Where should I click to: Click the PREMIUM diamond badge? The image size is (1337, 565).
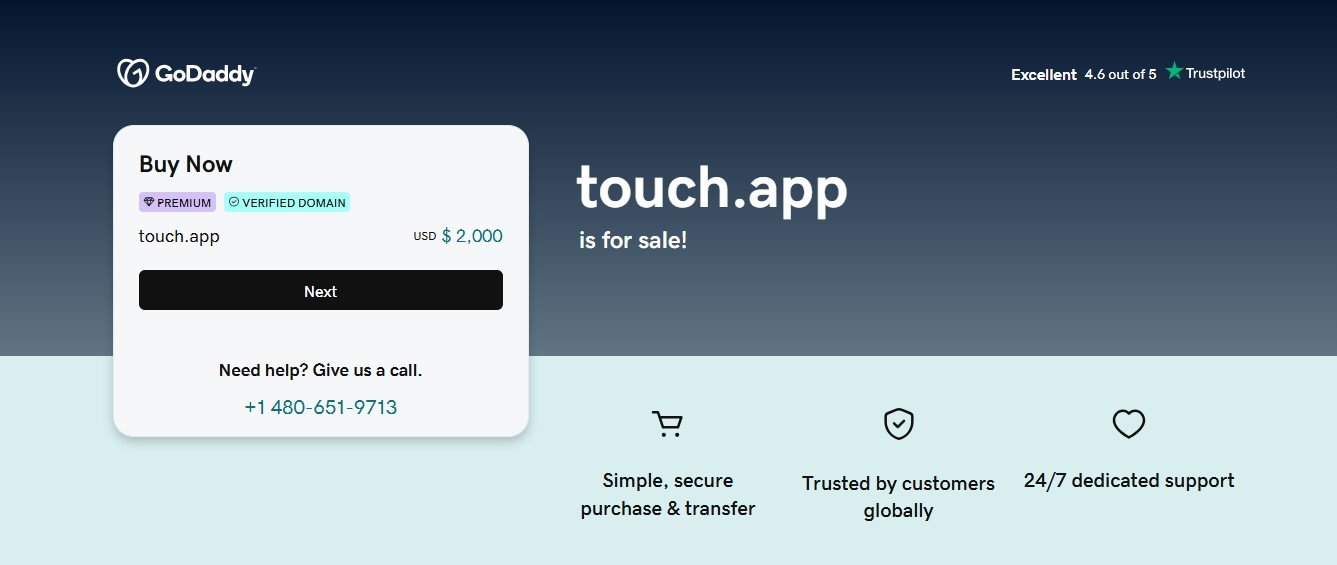pos(177,203)
